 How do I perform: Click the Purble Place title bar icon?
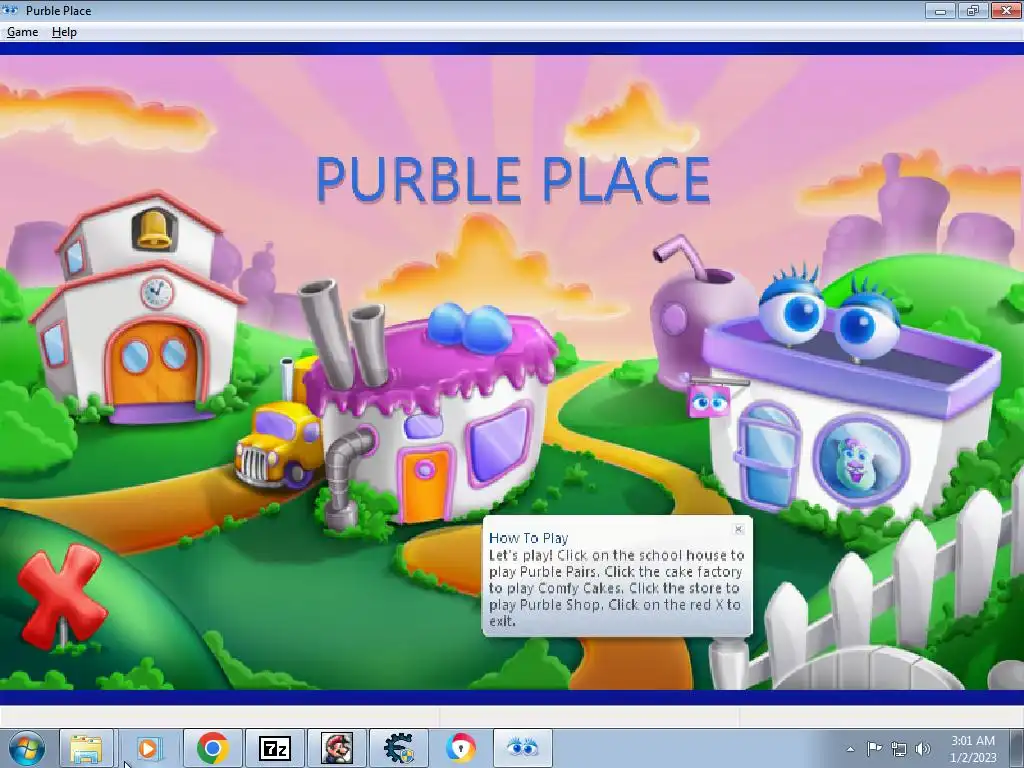(10, 10)
